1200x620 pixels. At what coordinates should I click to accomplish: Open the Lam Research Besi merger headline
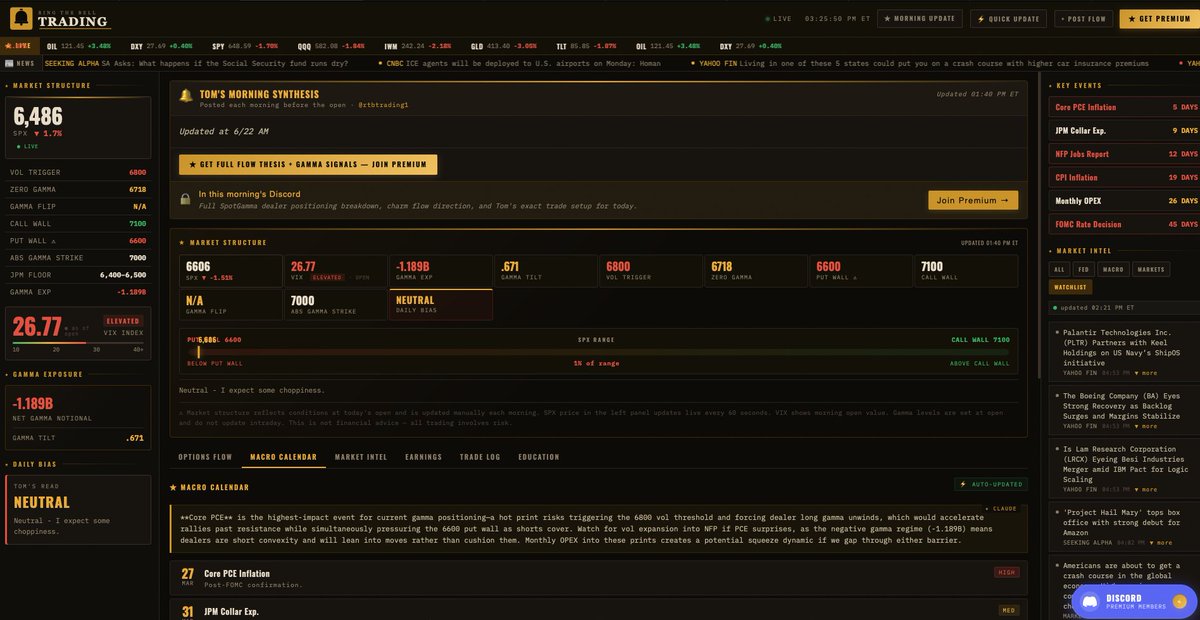1126,464
